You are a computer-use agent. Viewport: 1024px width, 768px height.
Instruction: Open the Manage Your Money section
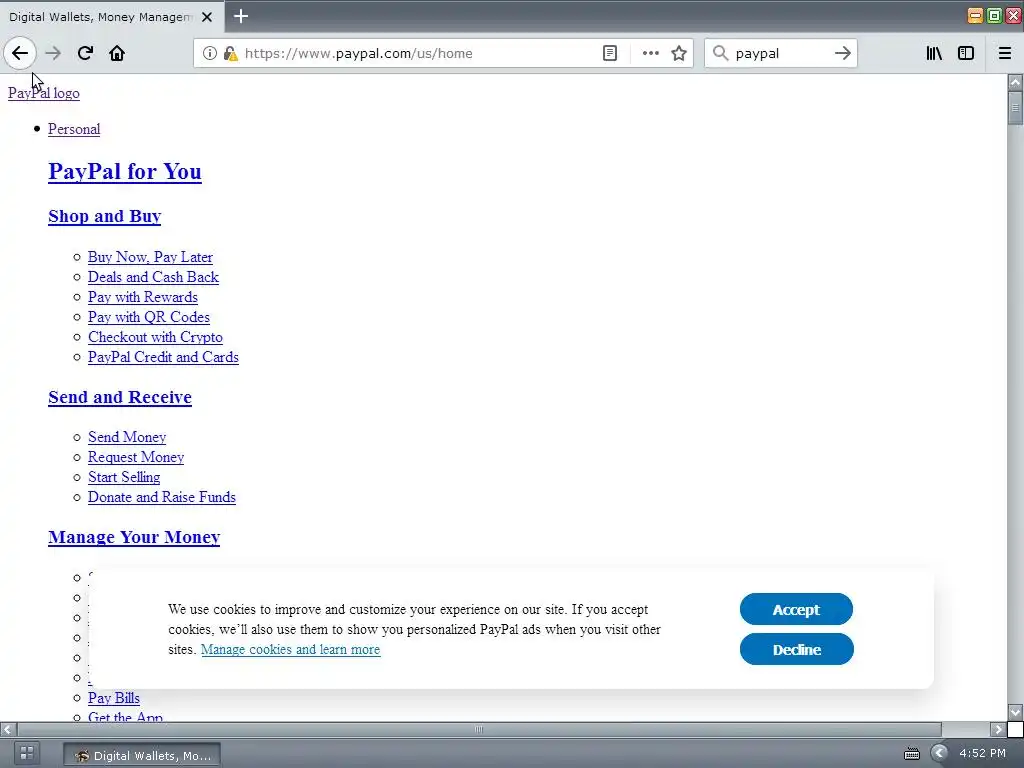(134, 537)
